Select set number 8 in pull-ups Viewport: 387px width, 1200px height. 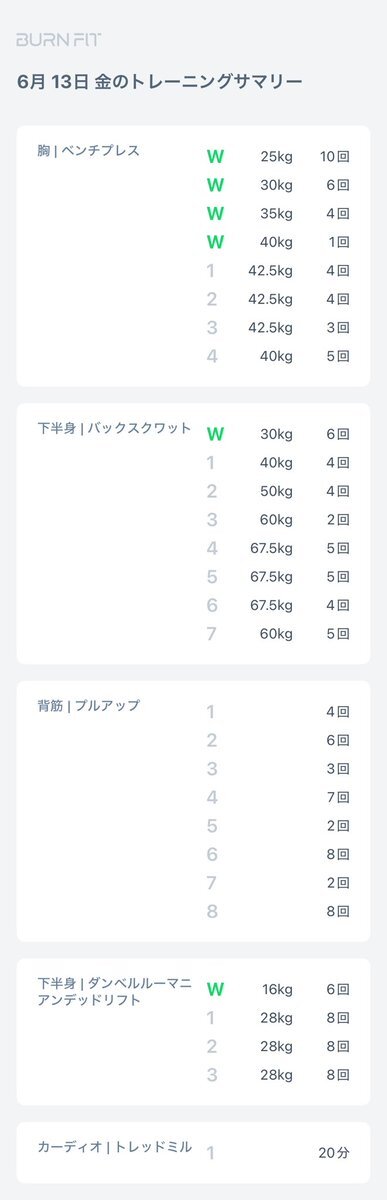211,911
